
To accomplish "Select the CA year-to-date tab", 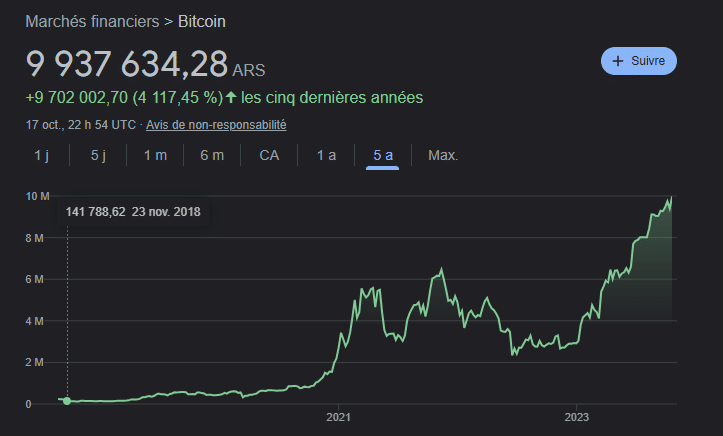I will [x=269, y=155].
